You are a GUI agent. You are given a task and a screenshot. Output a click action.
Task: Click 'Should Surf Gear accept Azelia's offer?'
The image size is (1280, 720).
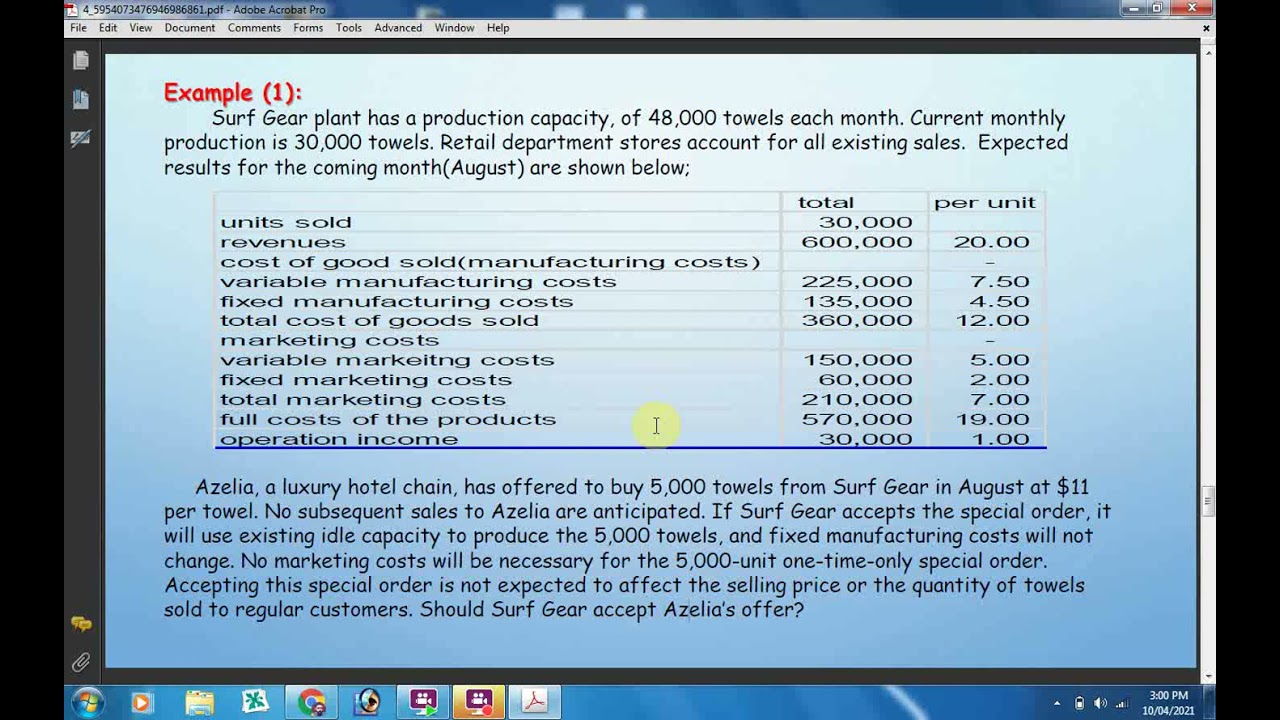point(612,609)
